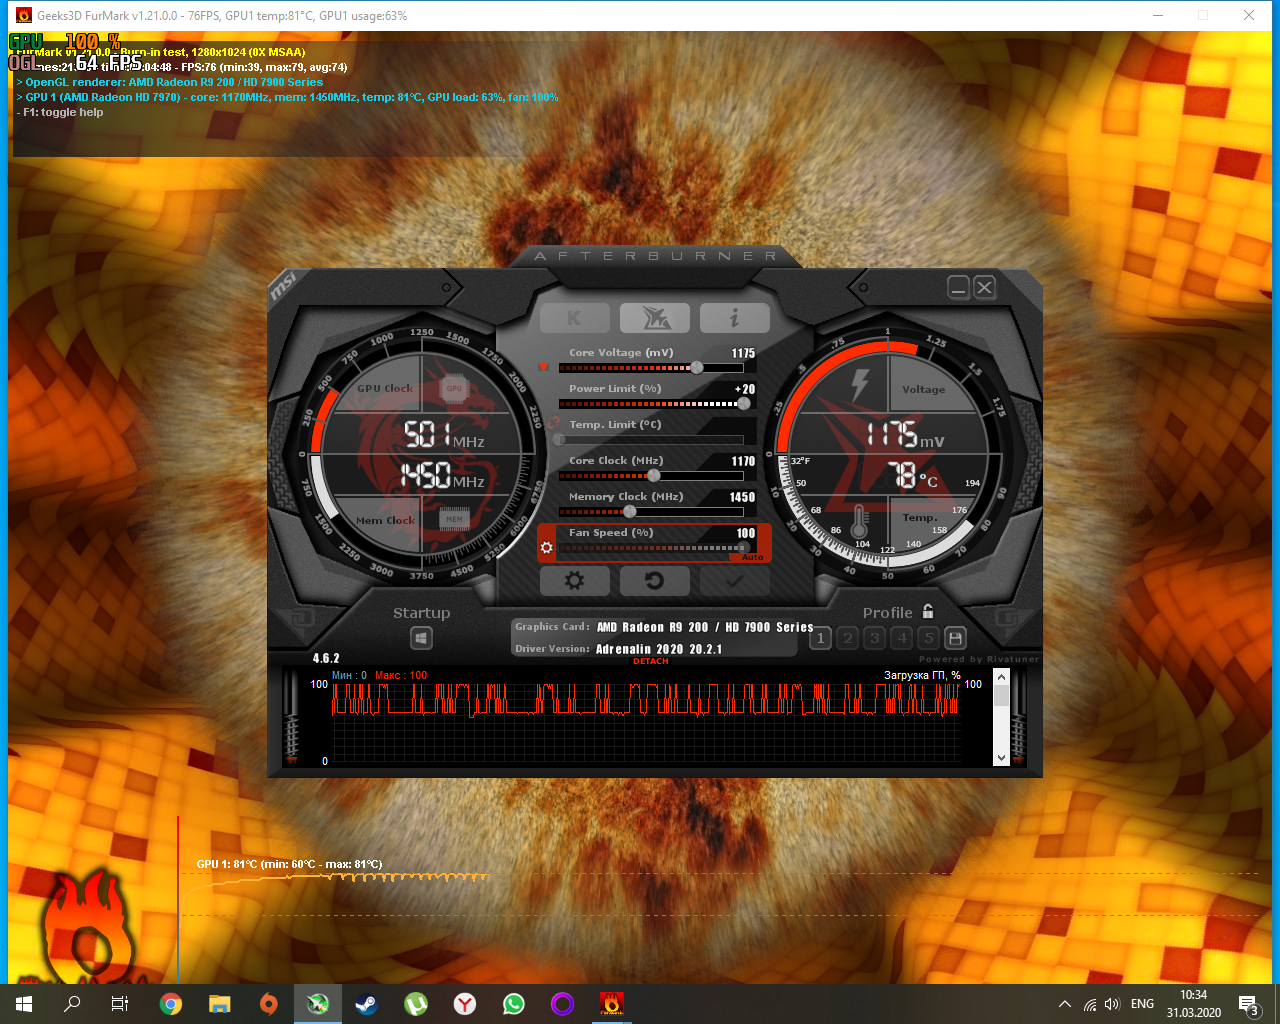Open the fan speed gear next to the slider
The image size is (1280, 1024).
point(547,548)
